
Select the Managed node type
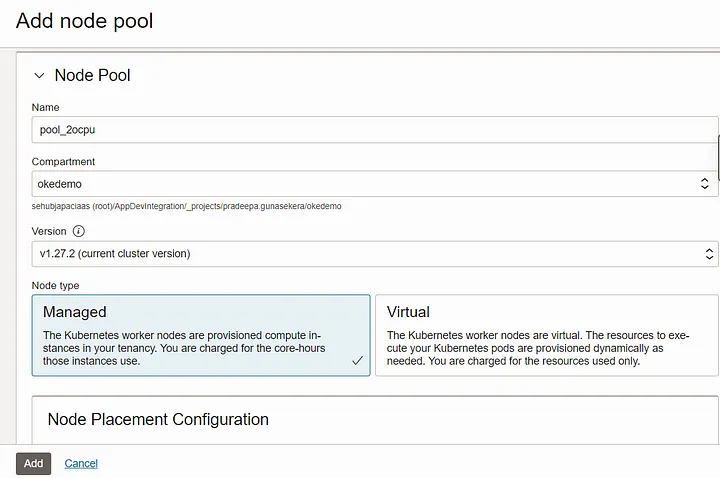click(201, 335)
